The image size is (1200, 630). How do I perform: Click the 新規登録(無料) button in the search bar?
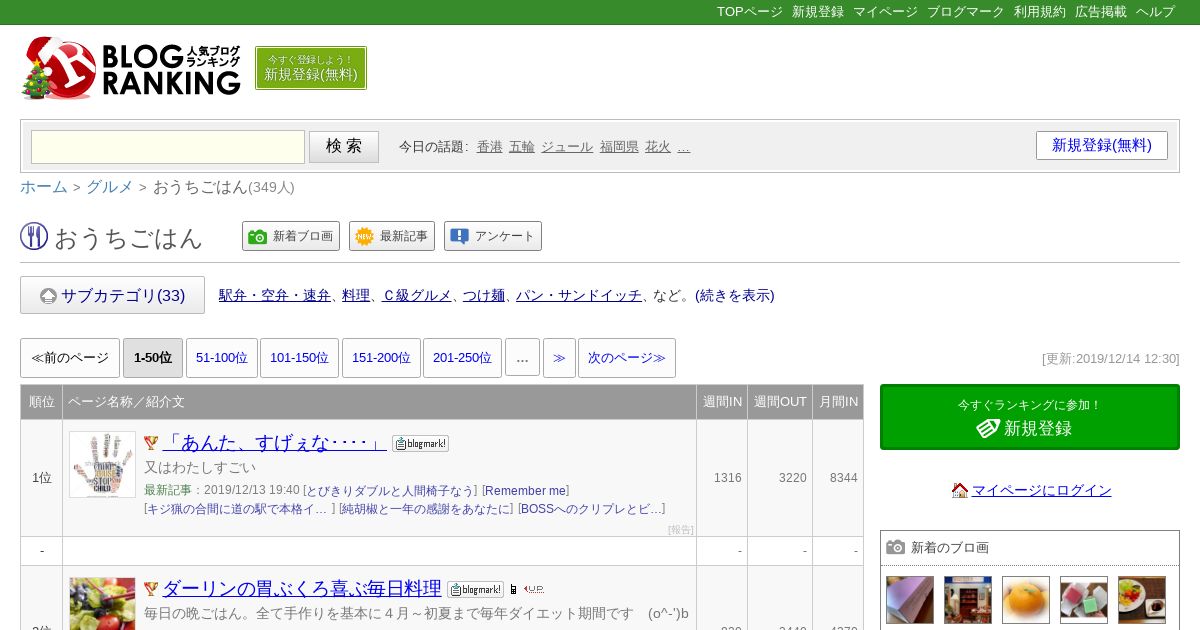pyautogui.click(x=1102, y=145)
